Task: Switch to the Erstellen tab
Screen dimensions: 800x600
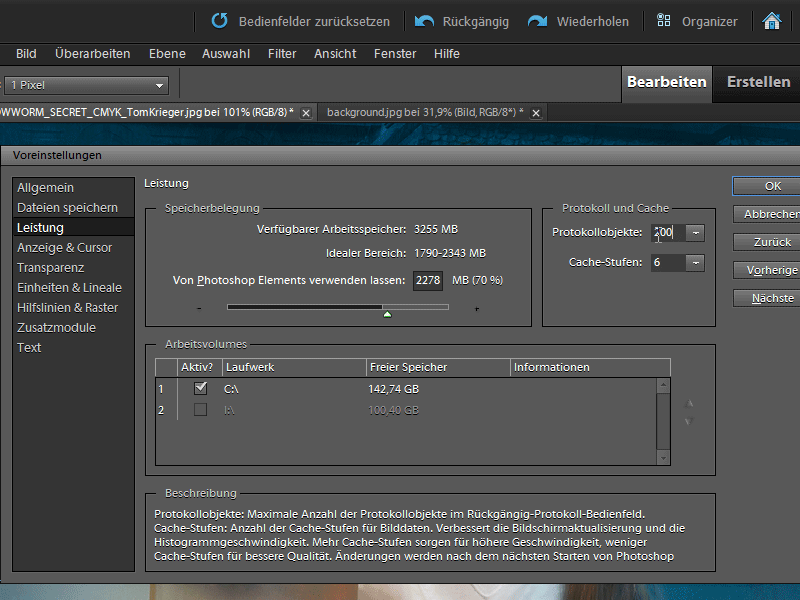Action: click(758, 83)
